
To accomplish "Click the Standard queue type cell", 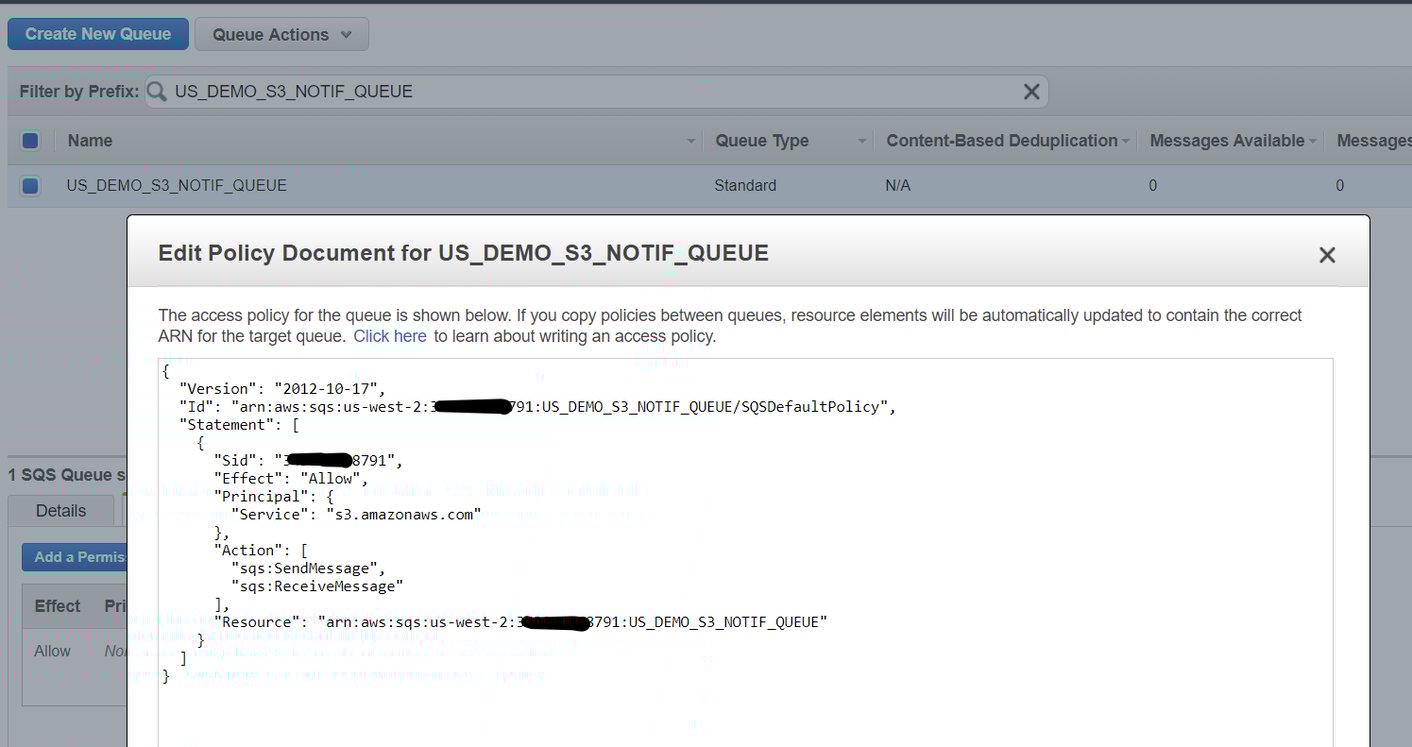I will [744, 185].
